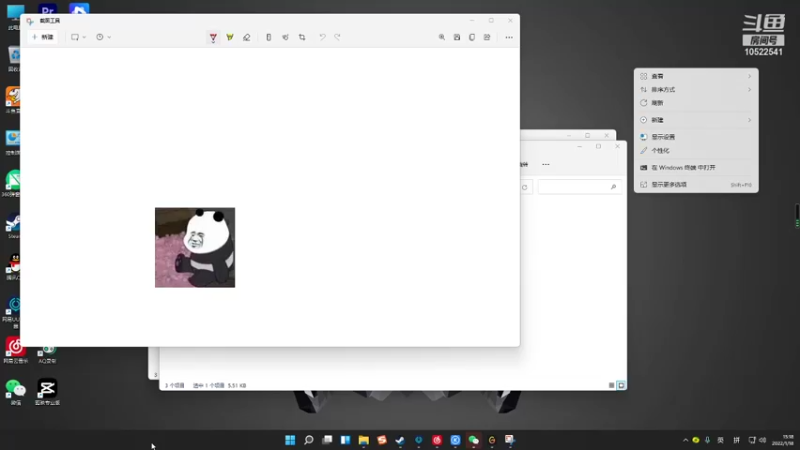This screenshot has width=800, height=450.
Task: Open Snipping Tool's See more menu
Action: pyautogui.click(x=509, y=37)
